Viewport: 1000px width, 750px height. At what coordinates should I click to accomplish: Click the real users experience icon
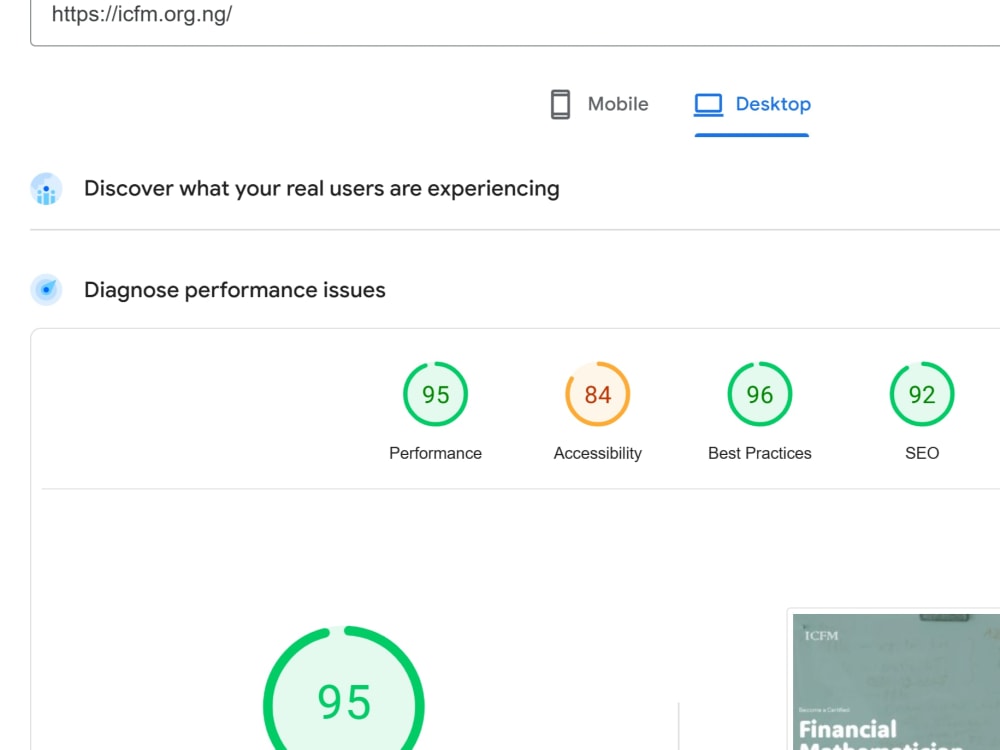pos(47,189)
